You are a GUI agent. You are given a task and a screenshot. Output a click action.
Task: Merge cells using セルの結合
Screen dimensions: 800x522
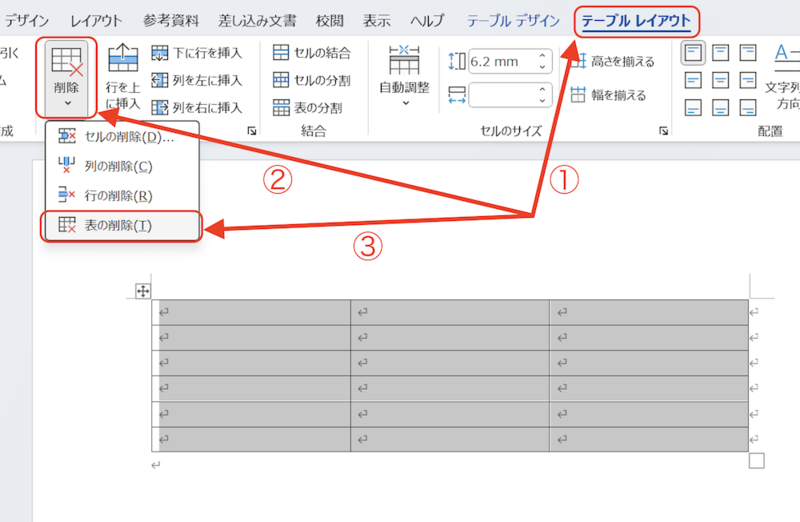click(x=312, y=53)
